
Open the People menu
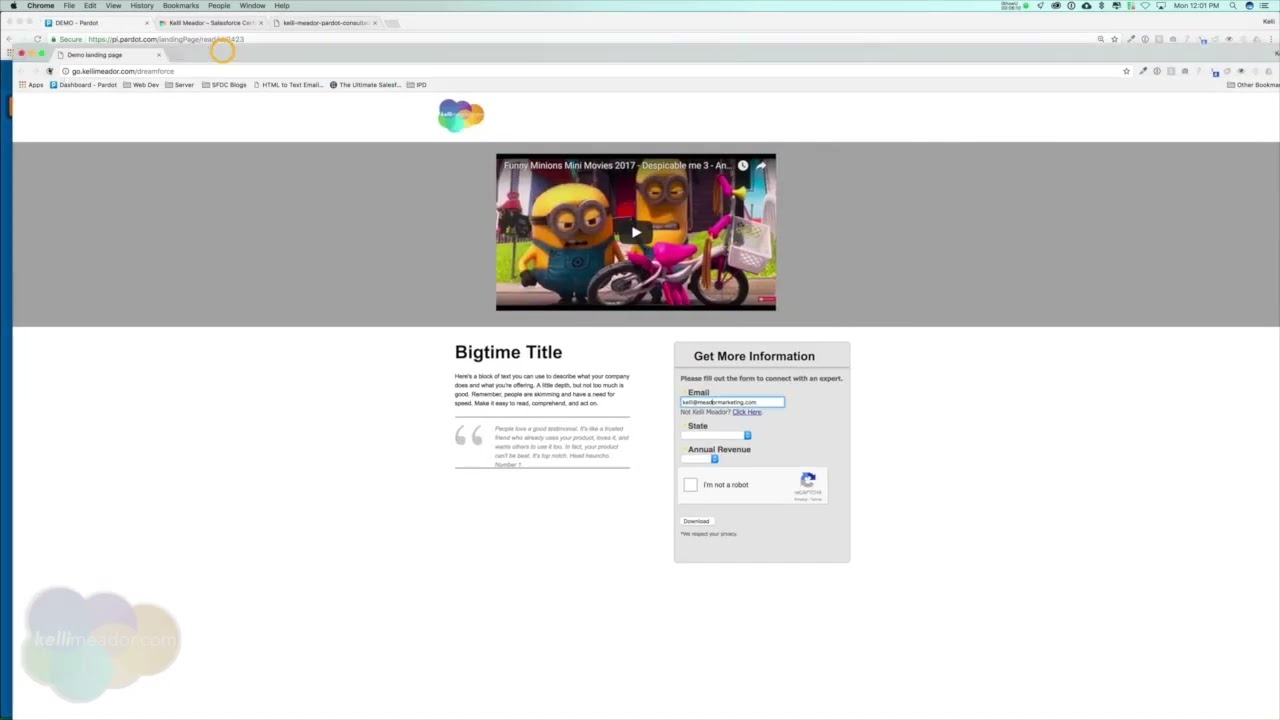click(x=219, y=6)
